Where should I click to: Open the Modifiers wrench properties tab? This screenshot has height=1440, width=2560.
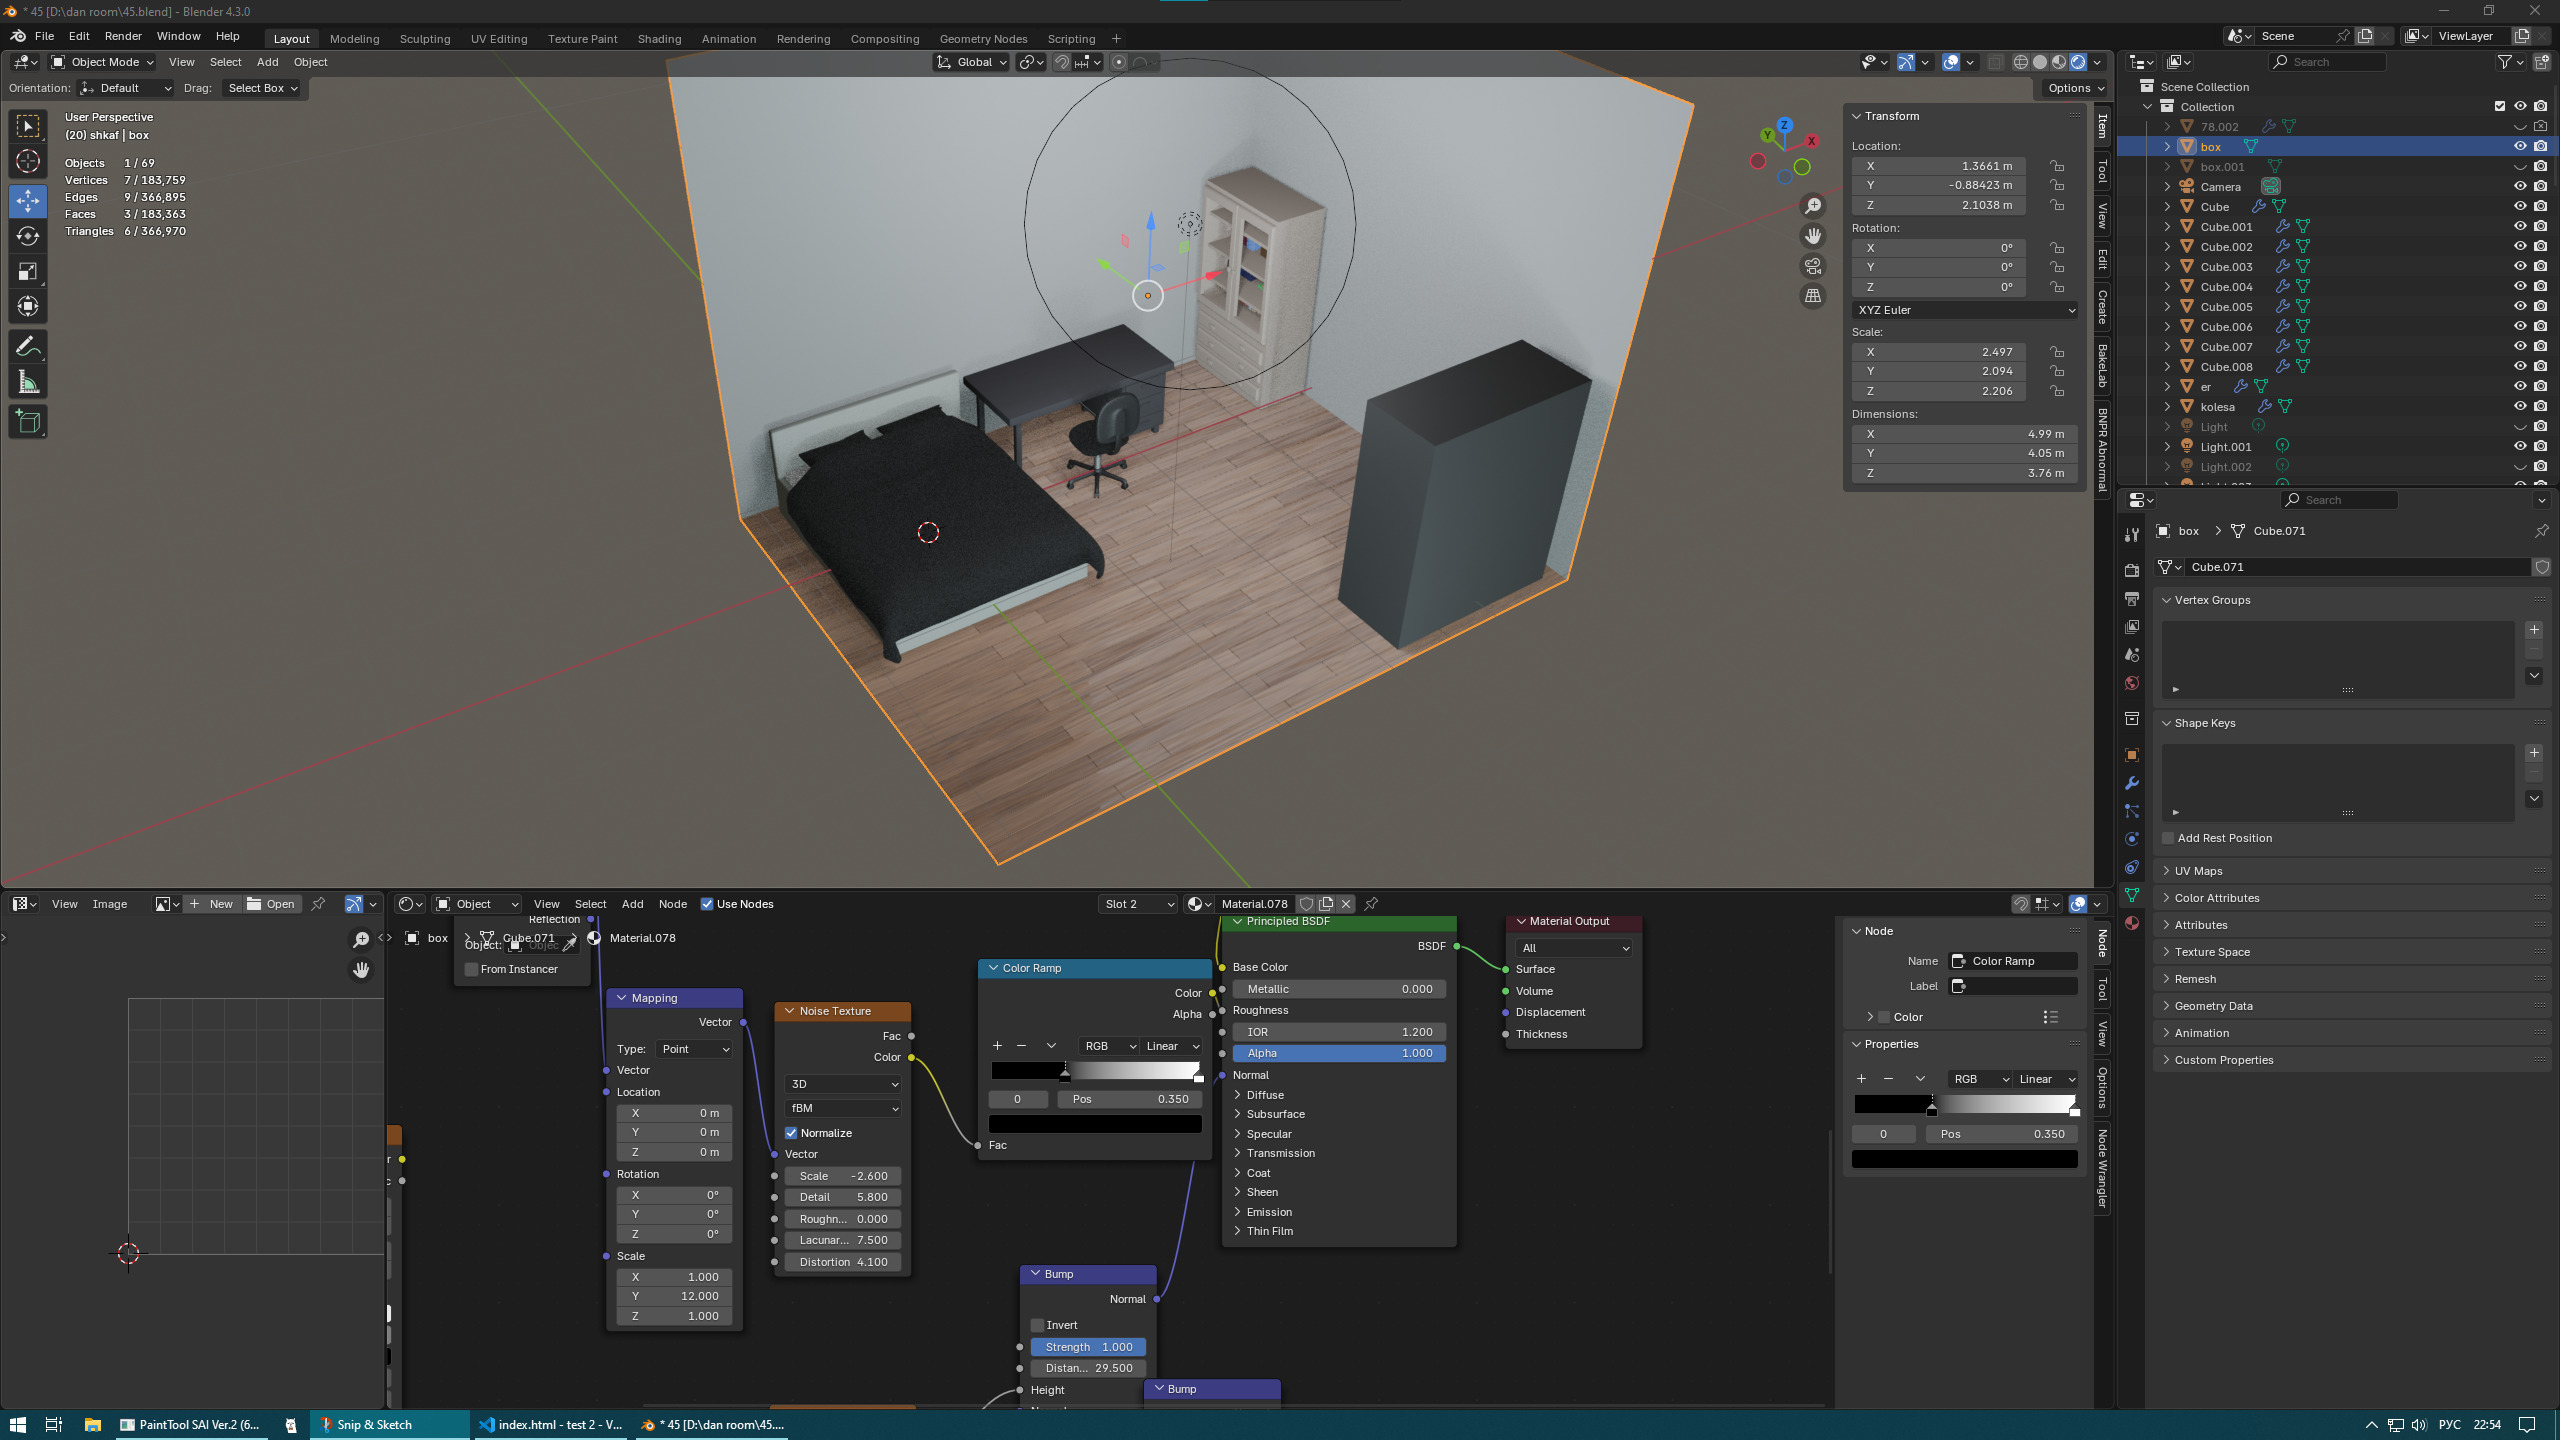coord(2132,783)
